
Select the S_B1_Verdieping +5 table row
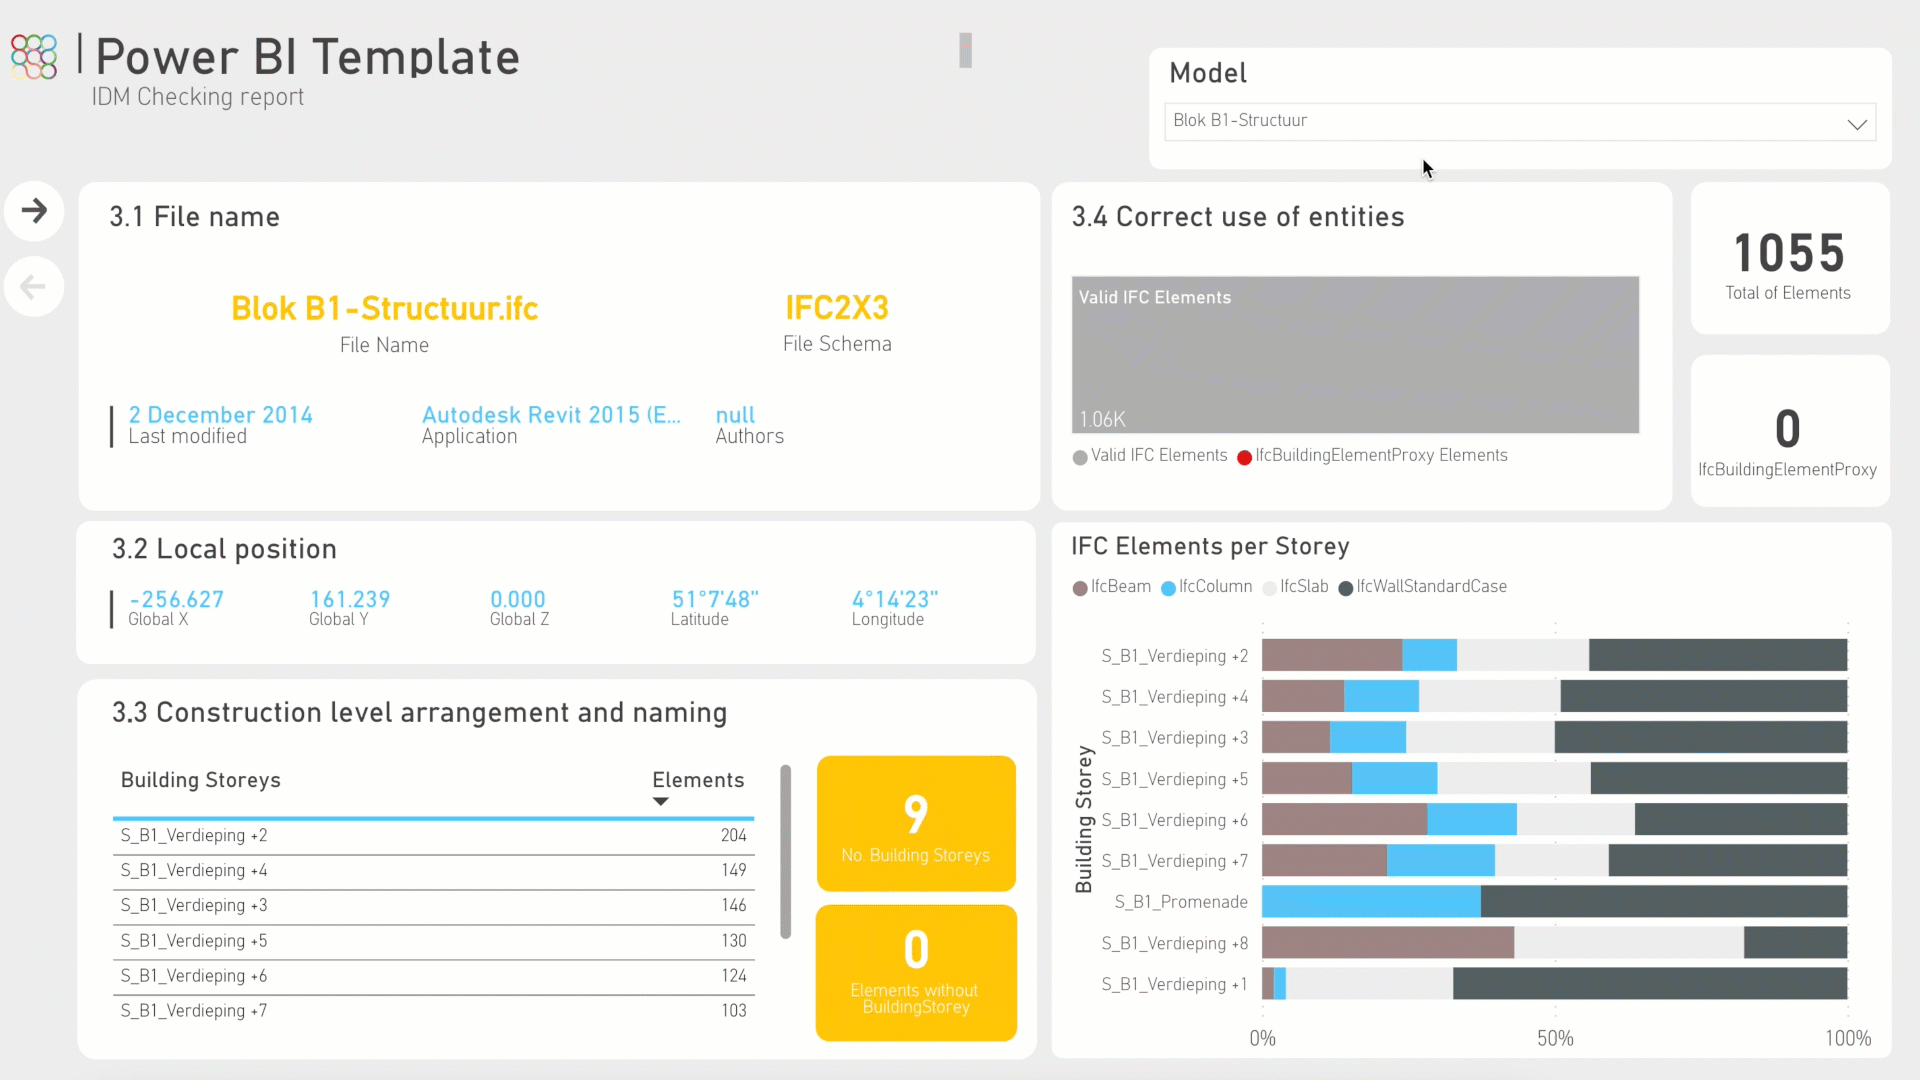coord(434,941)
